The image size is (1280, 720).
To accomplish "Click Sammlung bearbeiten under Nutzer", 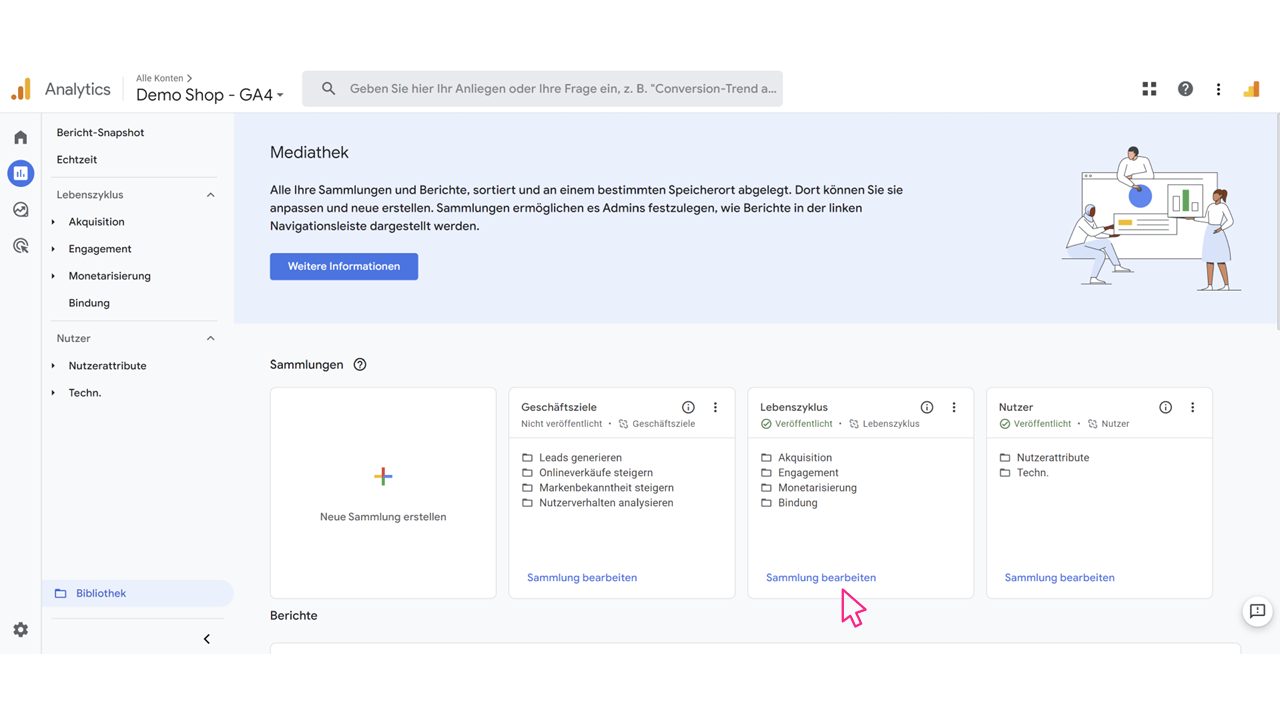I will tap(1060, 577).
